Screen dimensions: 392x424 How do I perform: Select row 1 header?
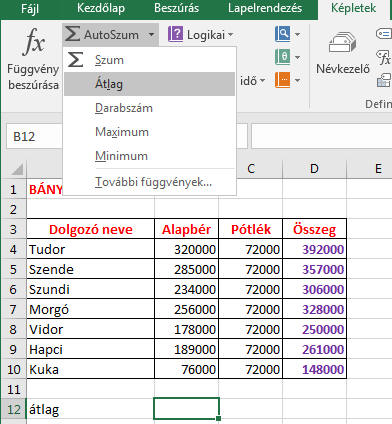point(13,189)
